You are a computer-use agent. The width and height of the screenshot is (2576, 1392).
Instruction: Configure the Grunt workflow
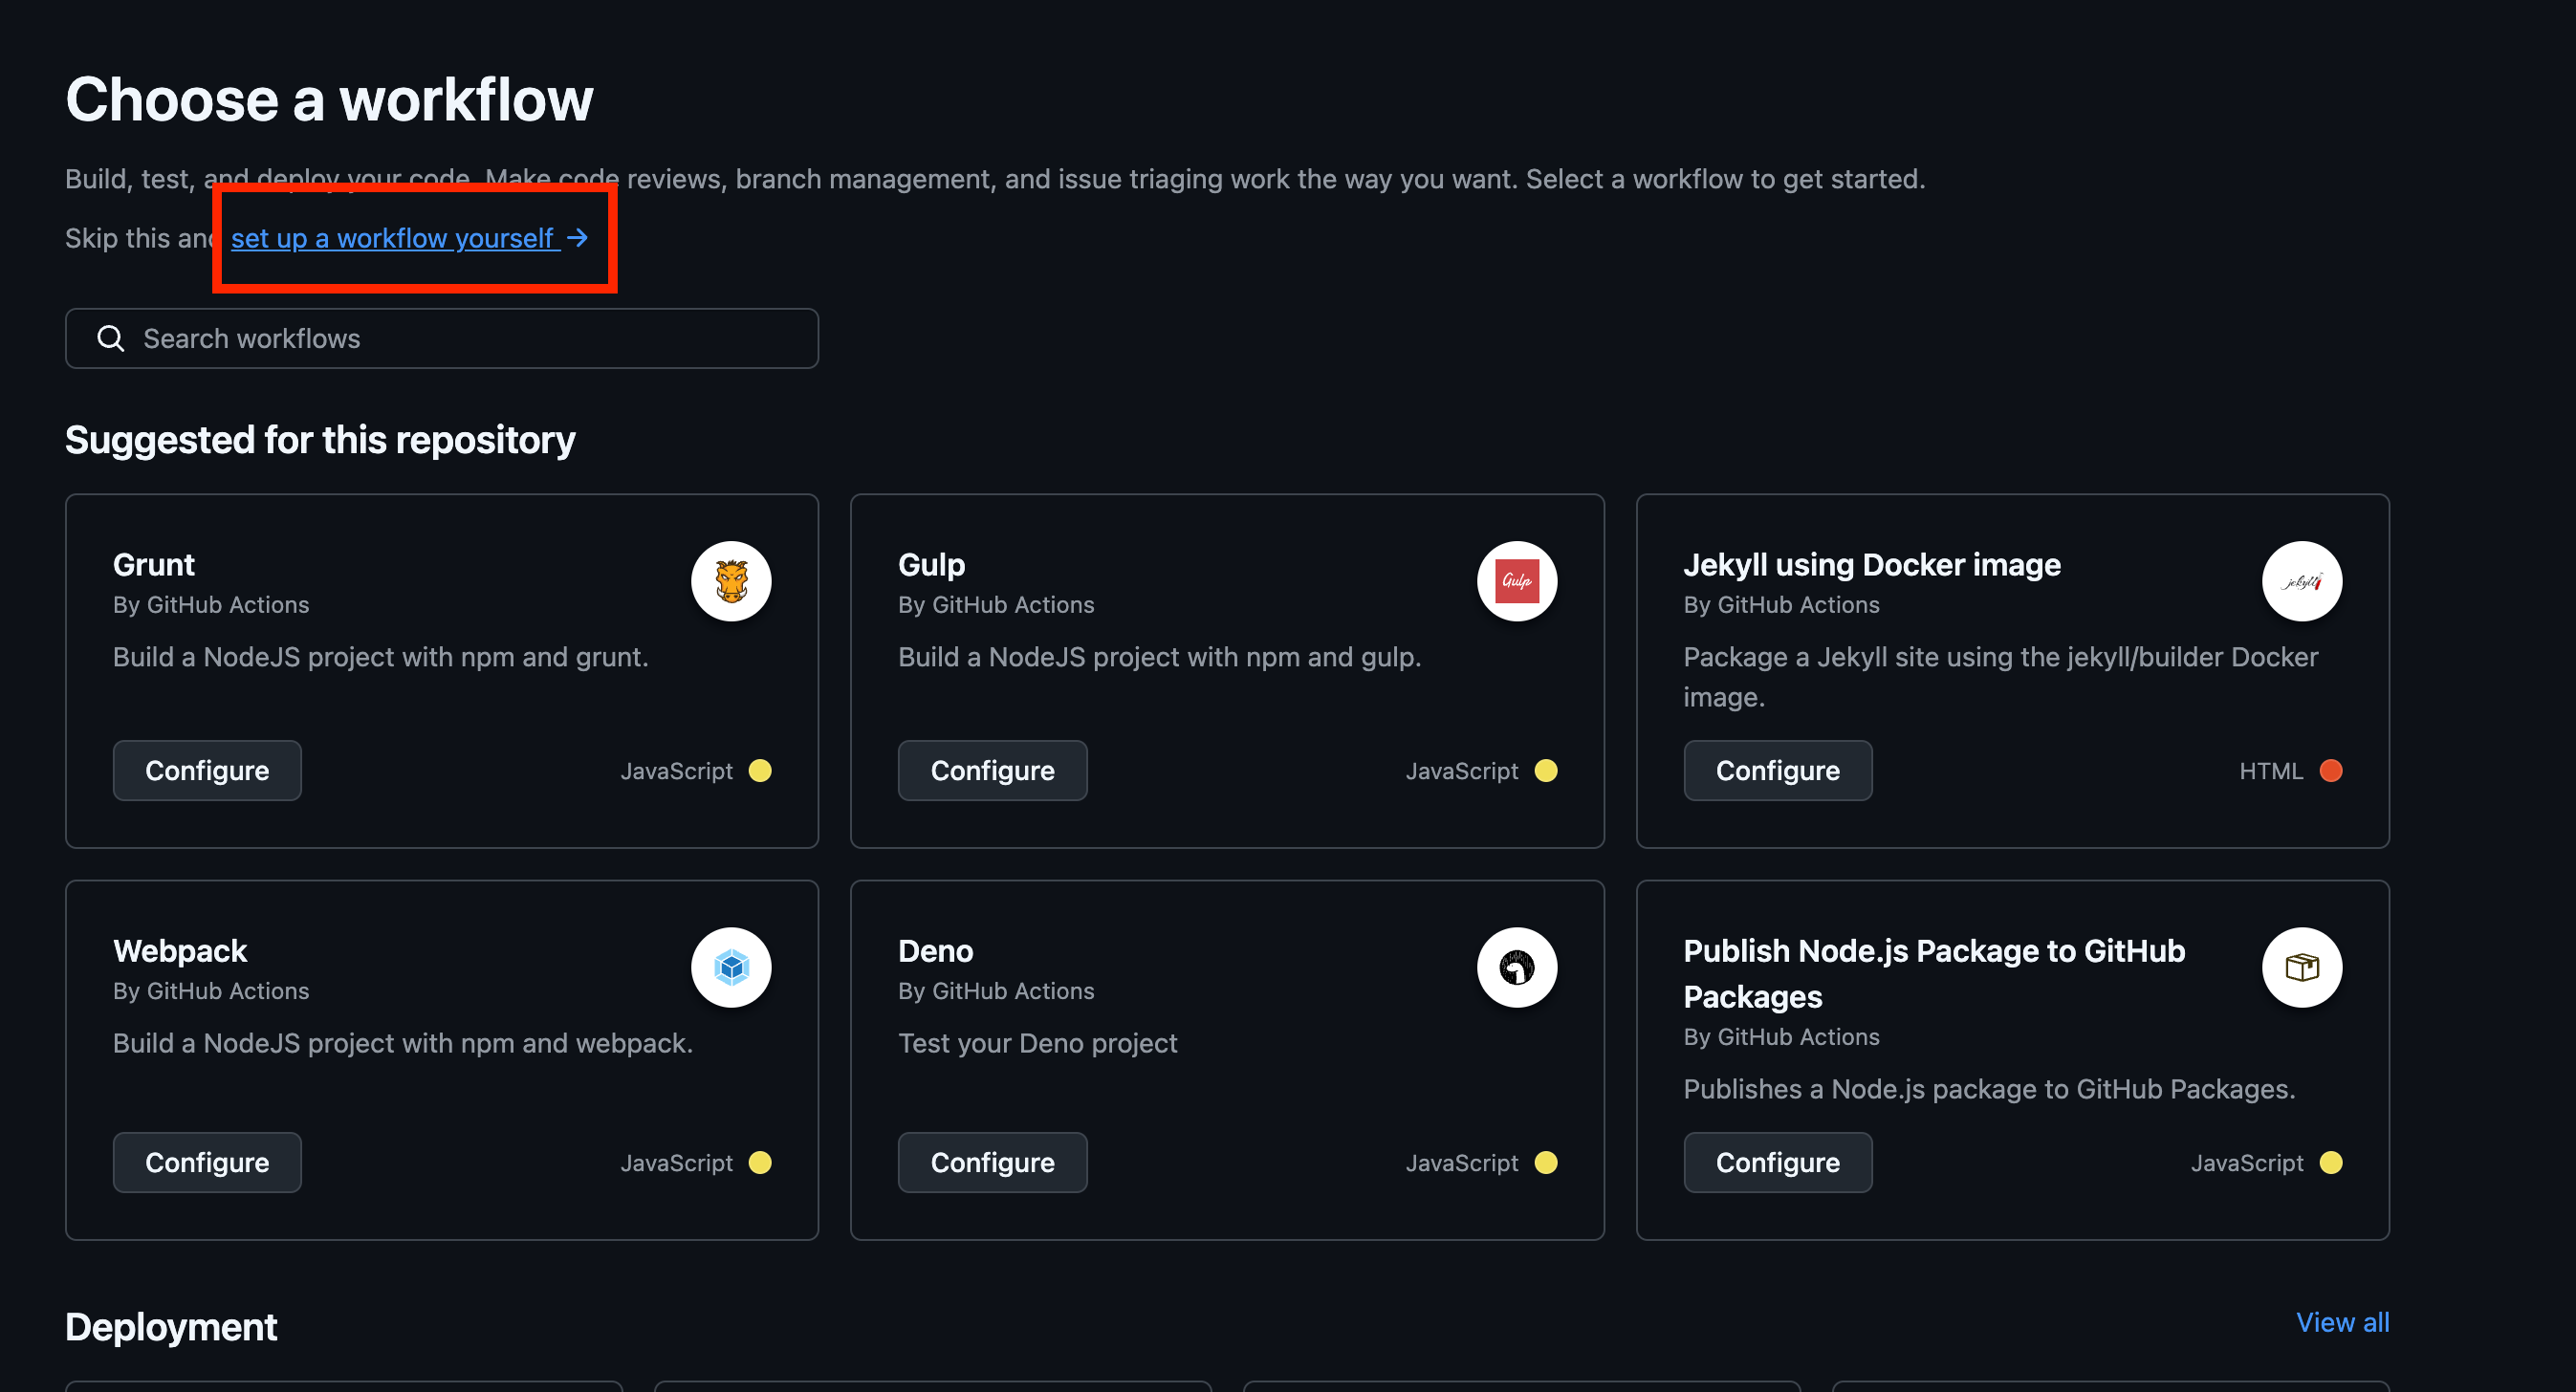pyautogui.click(x=207, y=771)
